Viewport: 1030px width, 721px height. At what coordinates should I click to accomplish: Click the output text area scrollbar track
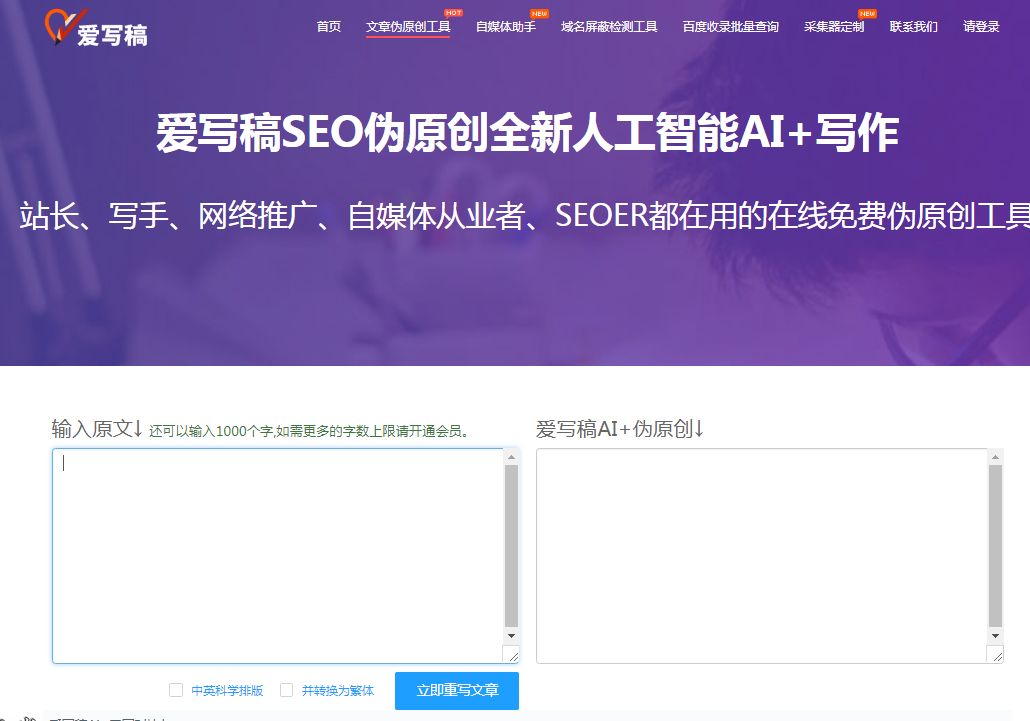(995, 546)
